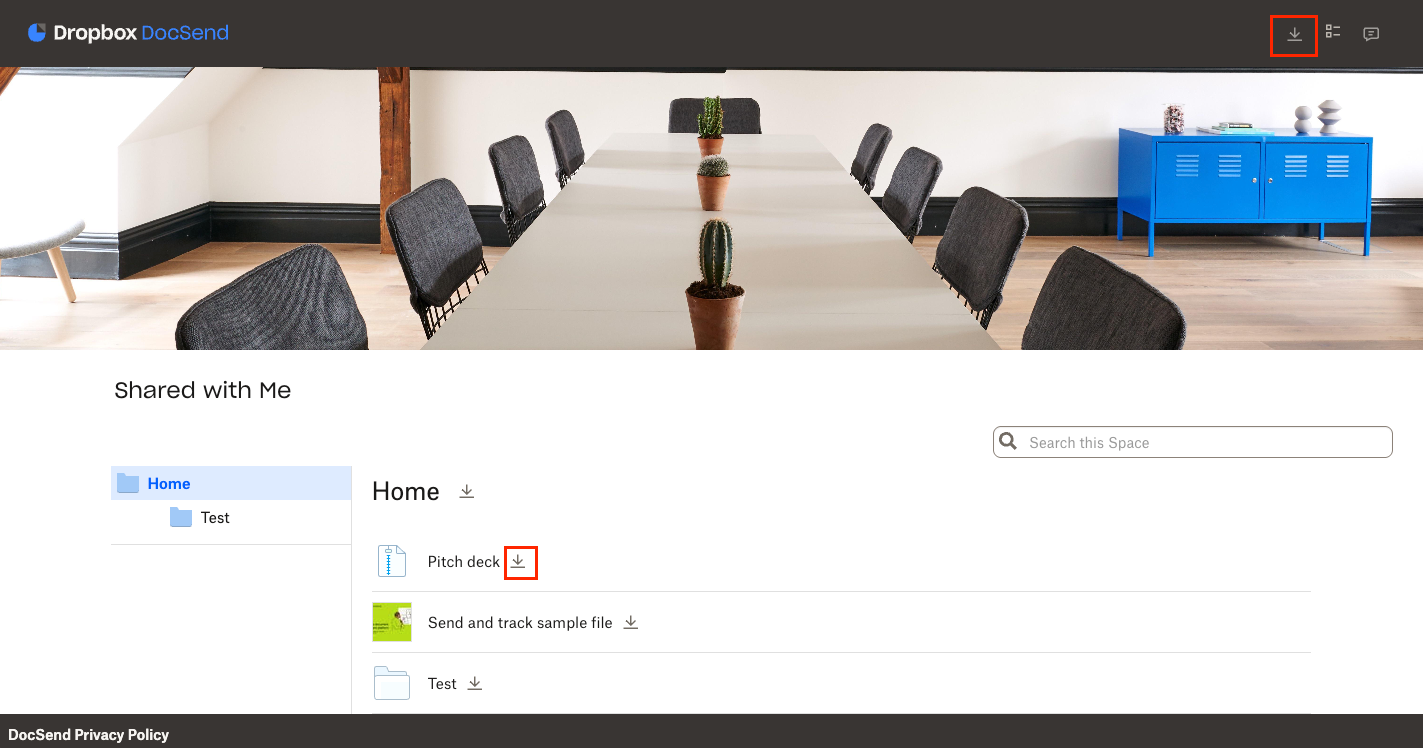The height and width of the screenshot is (748, 1423).
Task: Click the Search this Space field
Action: point(1193,442)
